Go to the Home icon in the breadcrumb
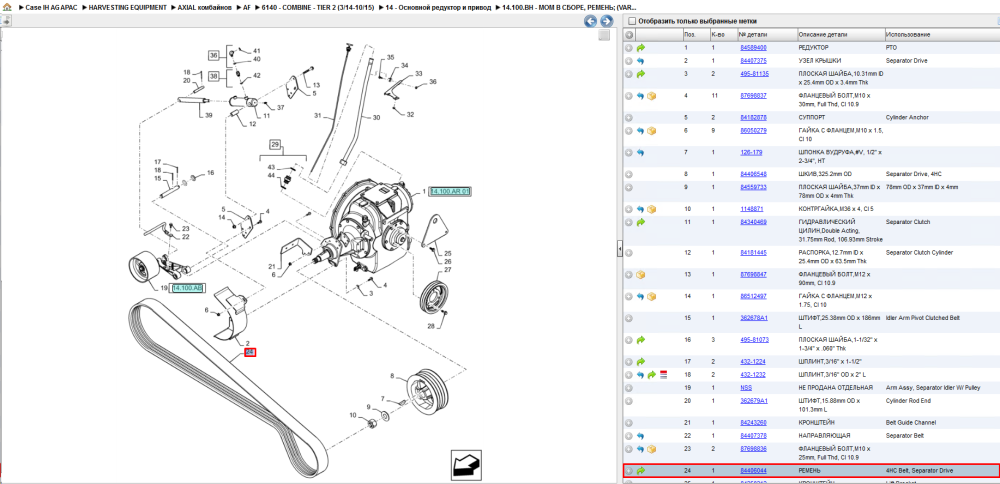1000x484 pixels. (6, 7)
